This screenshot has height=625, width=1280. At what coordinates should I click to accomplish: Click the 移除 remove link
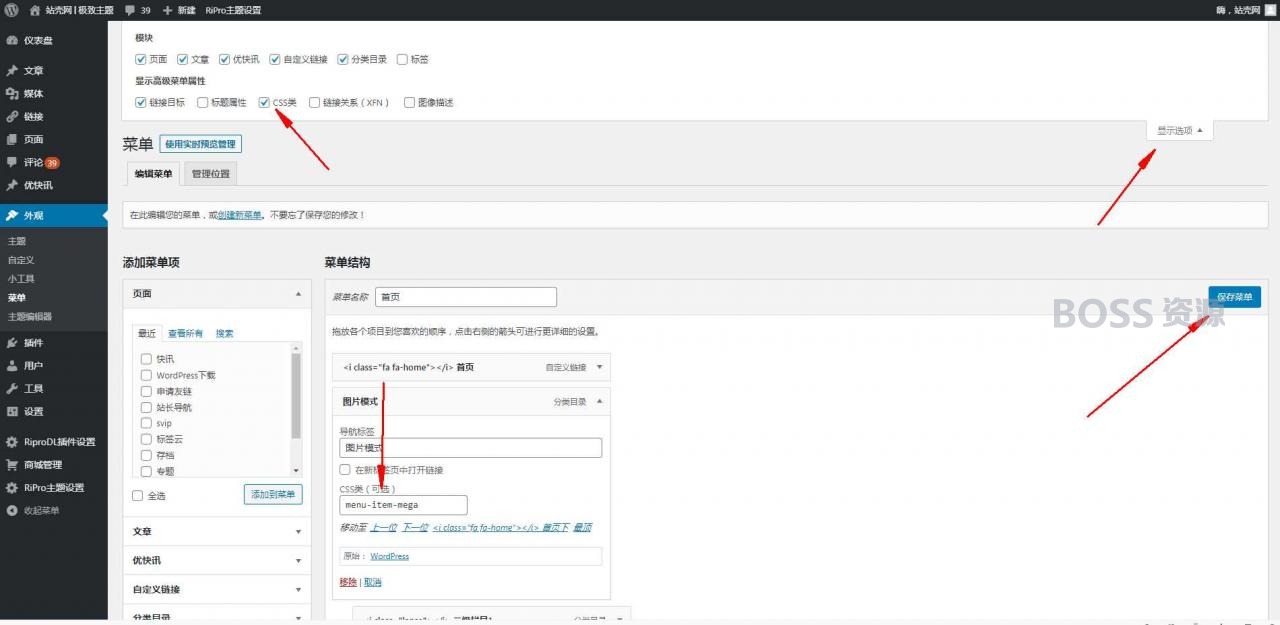click(x=347, y=582)
